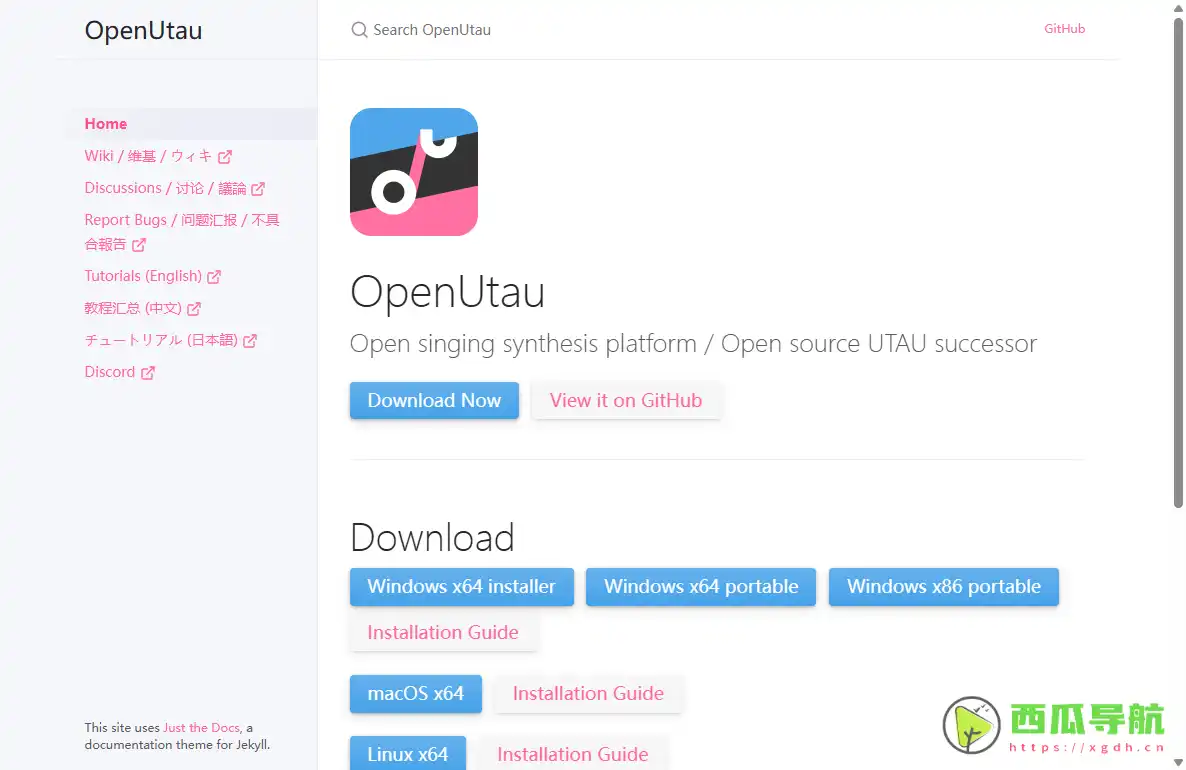Download Windows x64 portable

coord(701,586)
